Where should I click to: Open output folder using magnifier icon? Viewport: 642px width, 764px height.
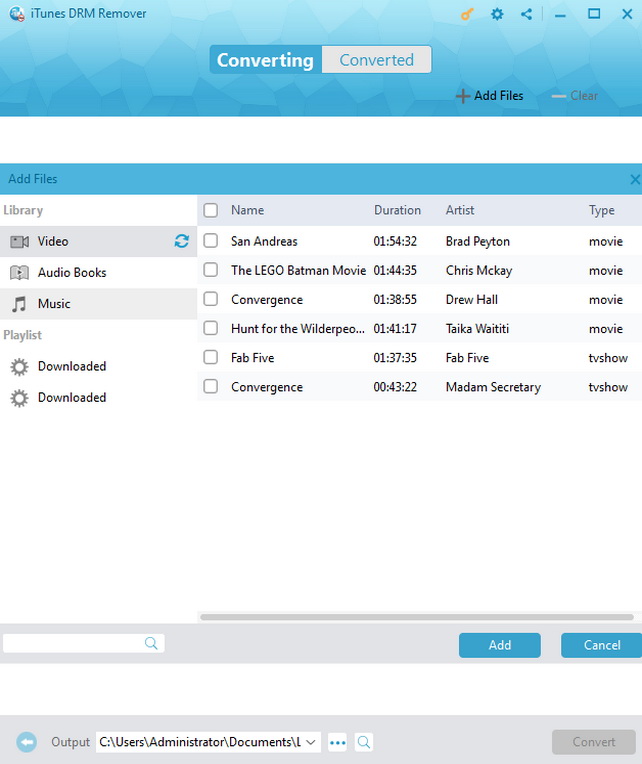tap(364, 742)
